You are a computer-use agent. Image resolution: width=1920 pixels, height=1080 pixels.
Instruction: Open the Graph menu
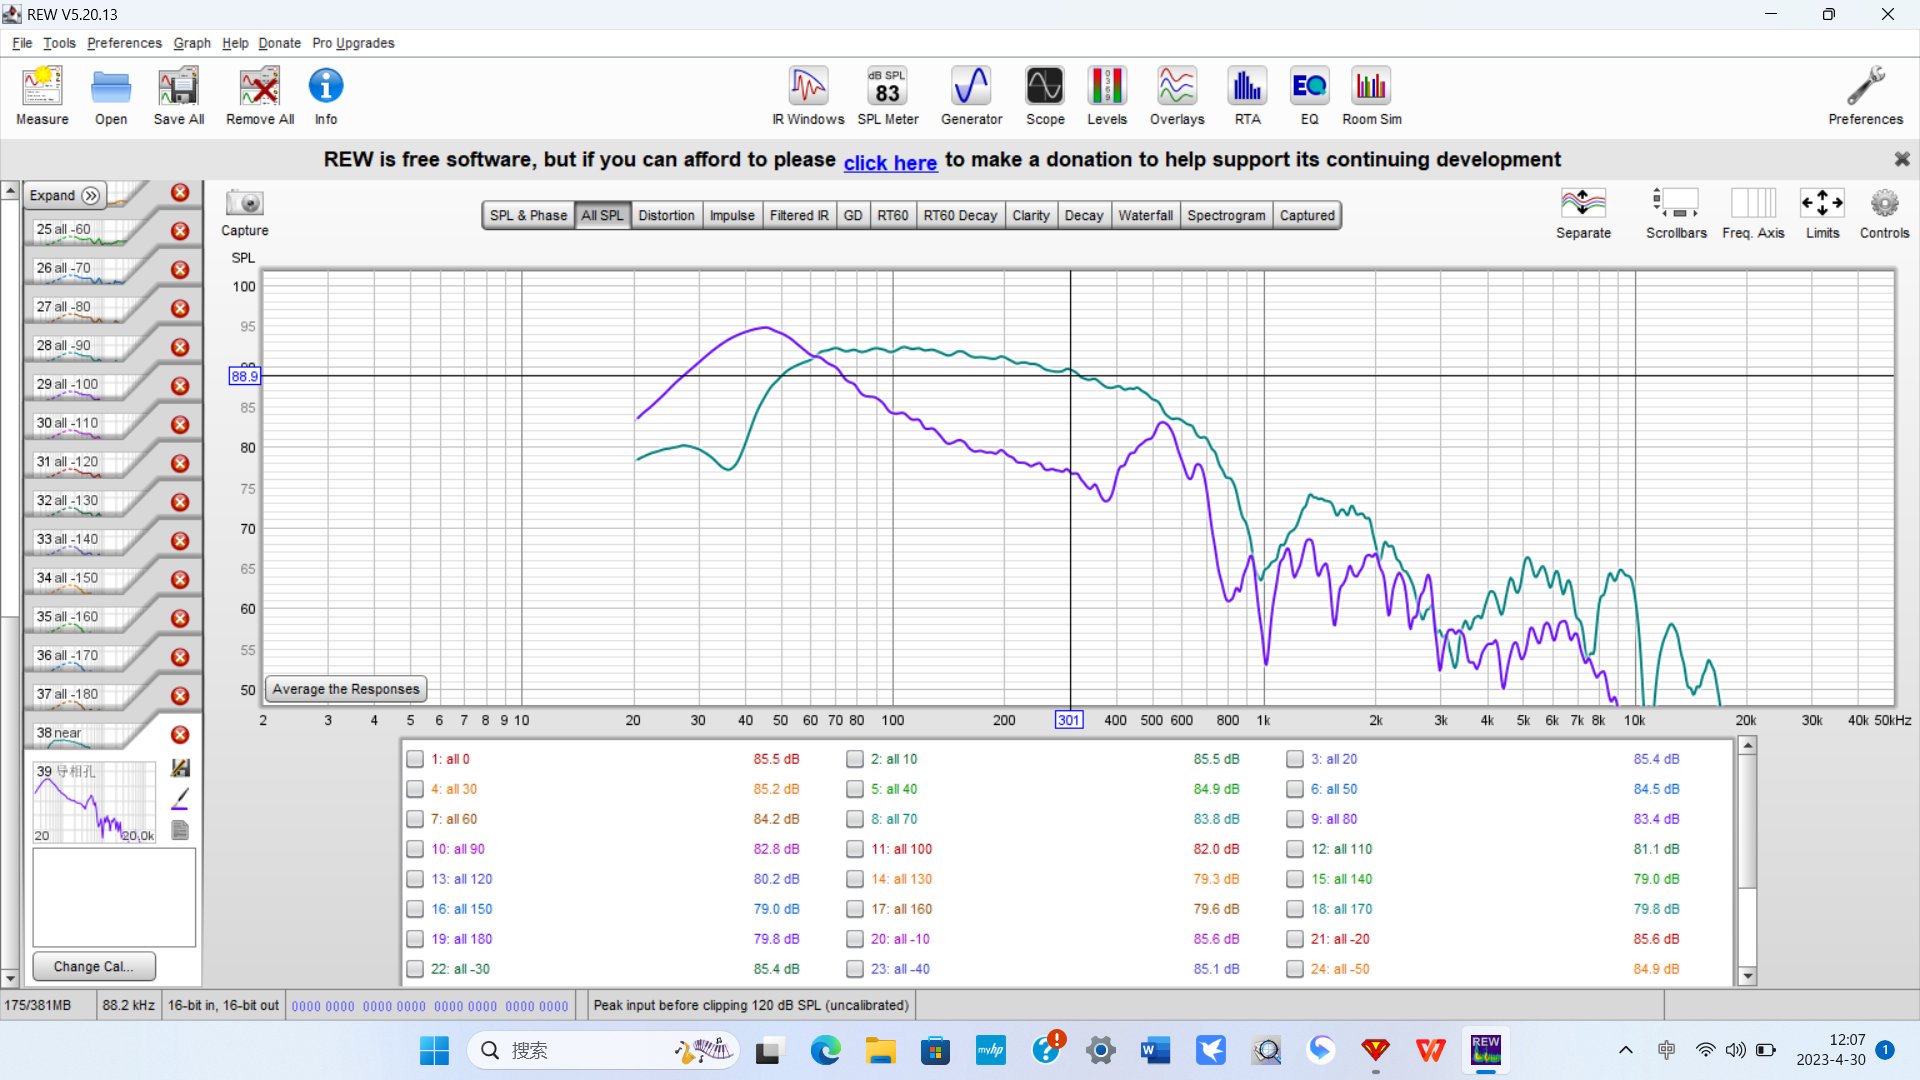coord(192,43)
